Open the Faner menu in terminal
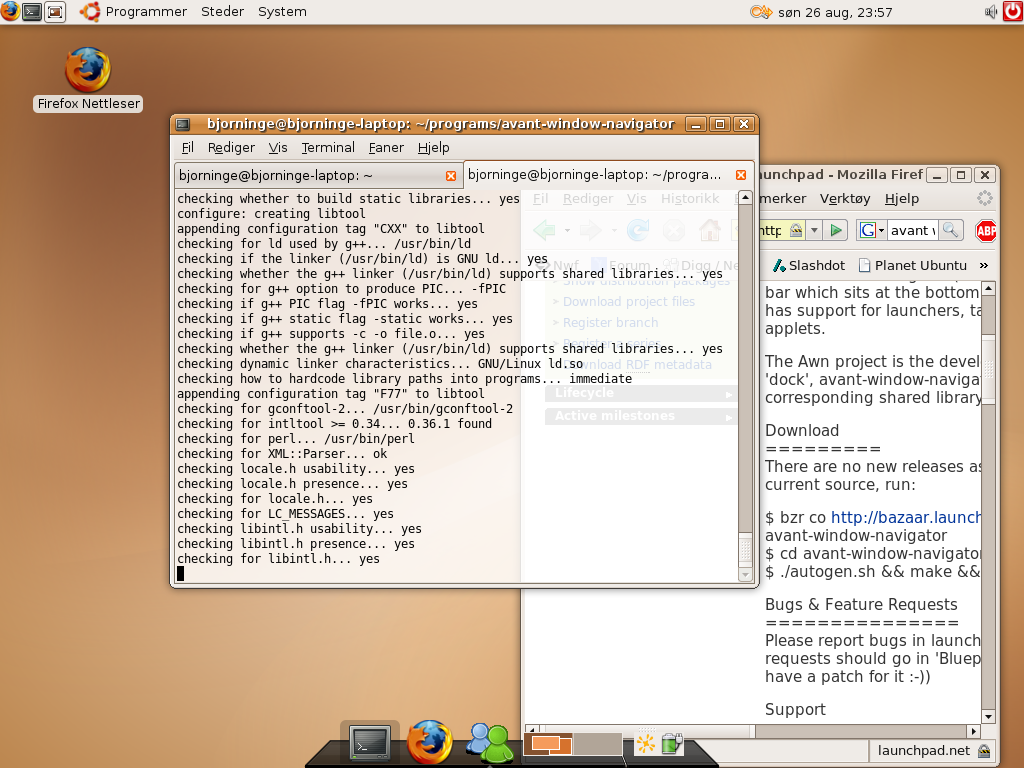The height and width of the screenshot is (768, 1024). coord(386,148)
